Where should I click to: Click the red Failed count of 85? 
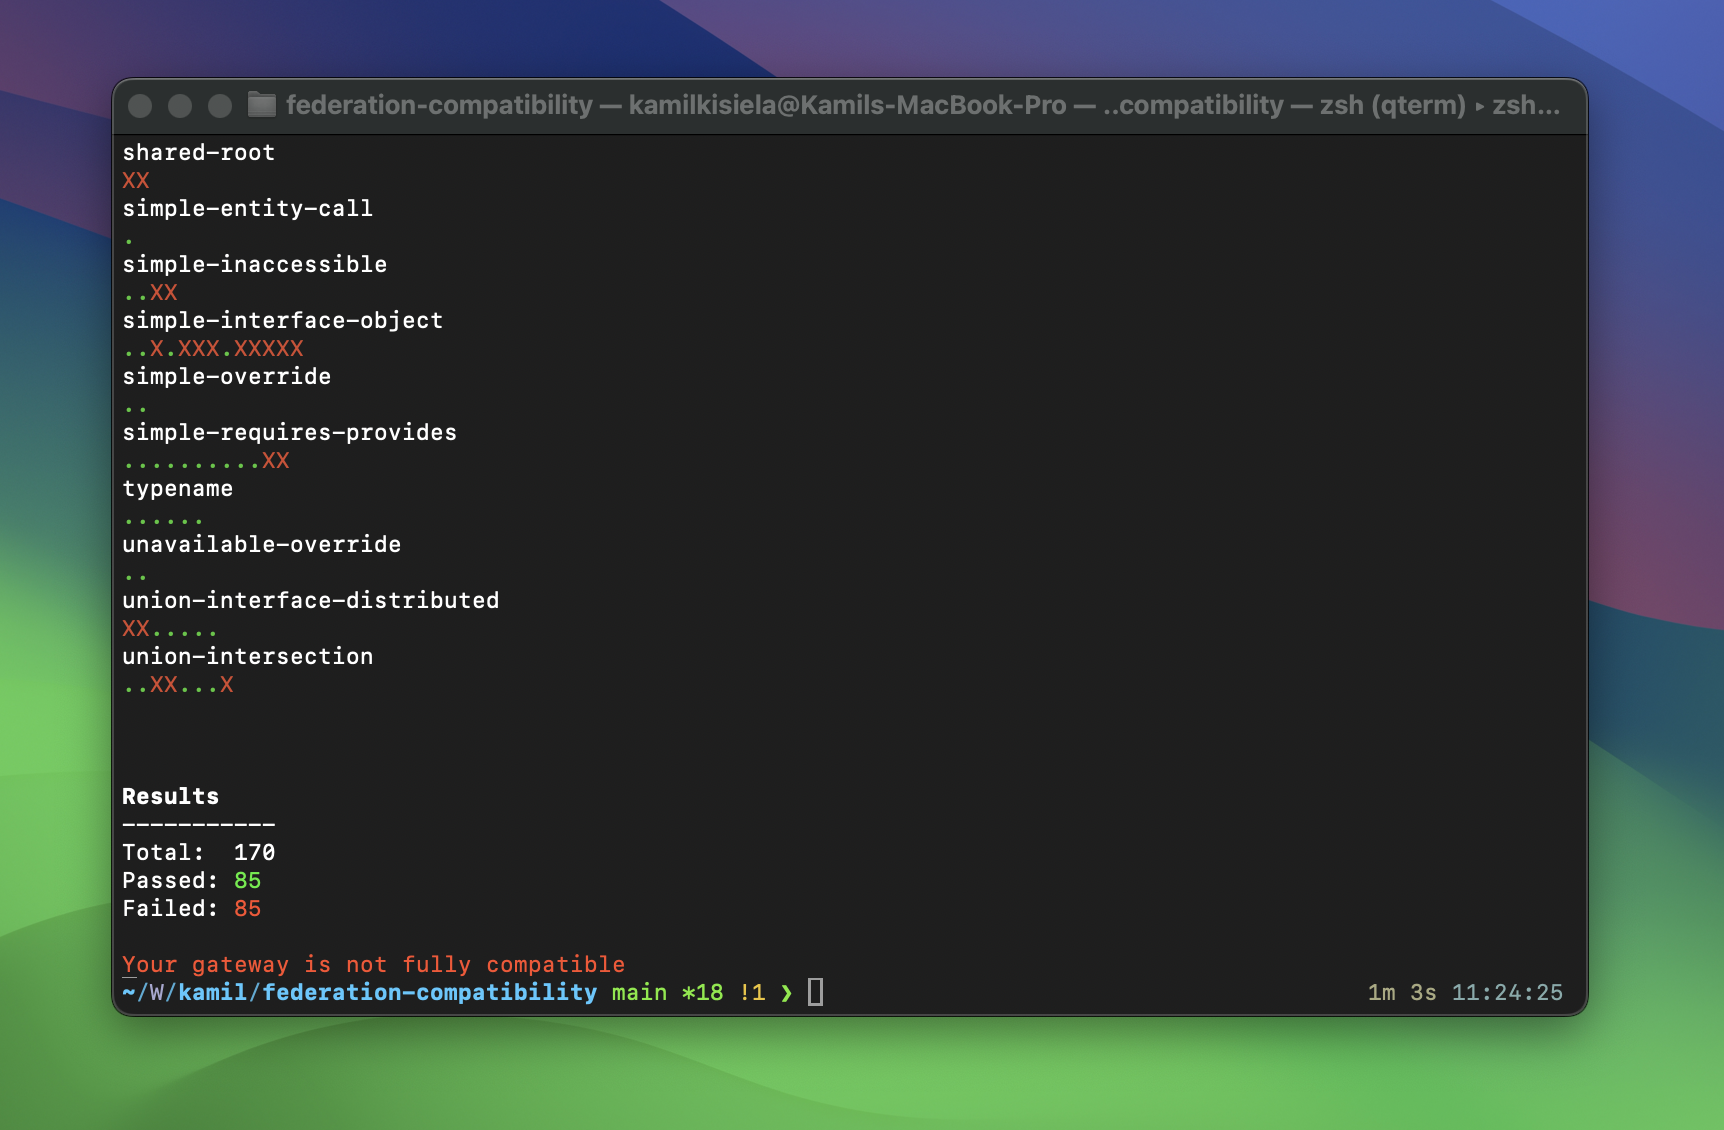248,908
